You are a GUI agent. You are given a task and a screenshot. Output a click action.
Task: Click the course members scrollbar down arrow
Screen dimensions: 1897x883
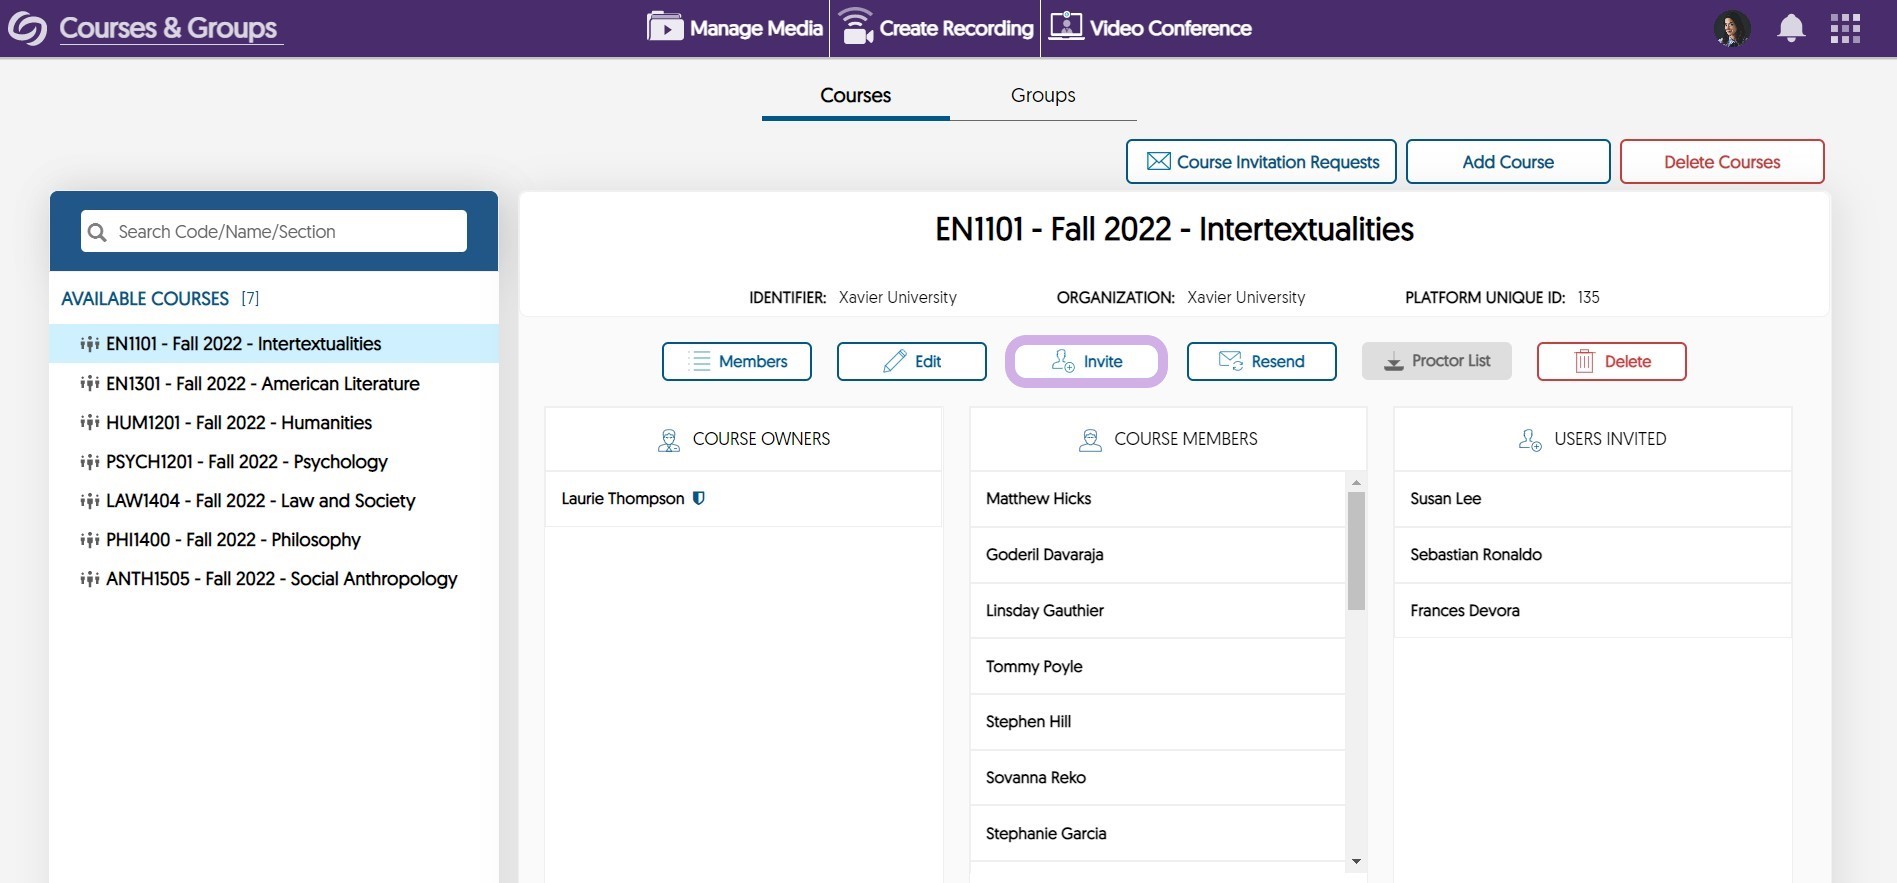tap(1356, 861)
